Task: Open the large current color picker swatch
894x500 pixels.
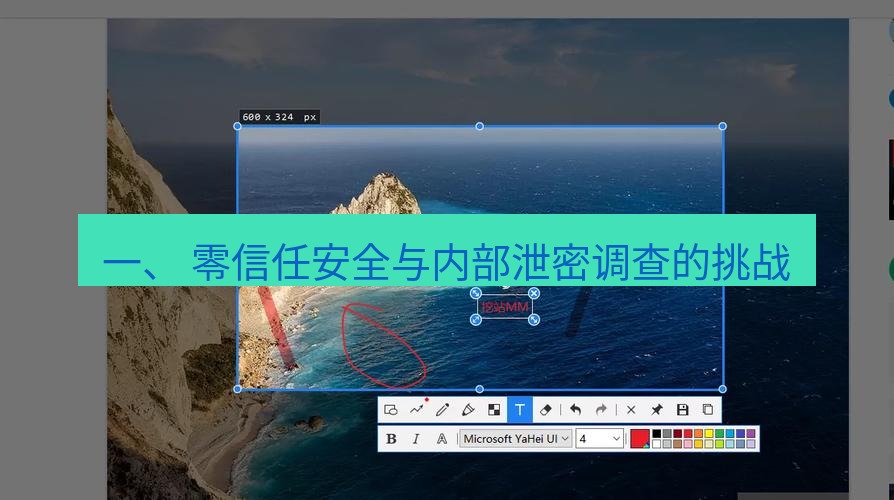Action: pos(640,438)
